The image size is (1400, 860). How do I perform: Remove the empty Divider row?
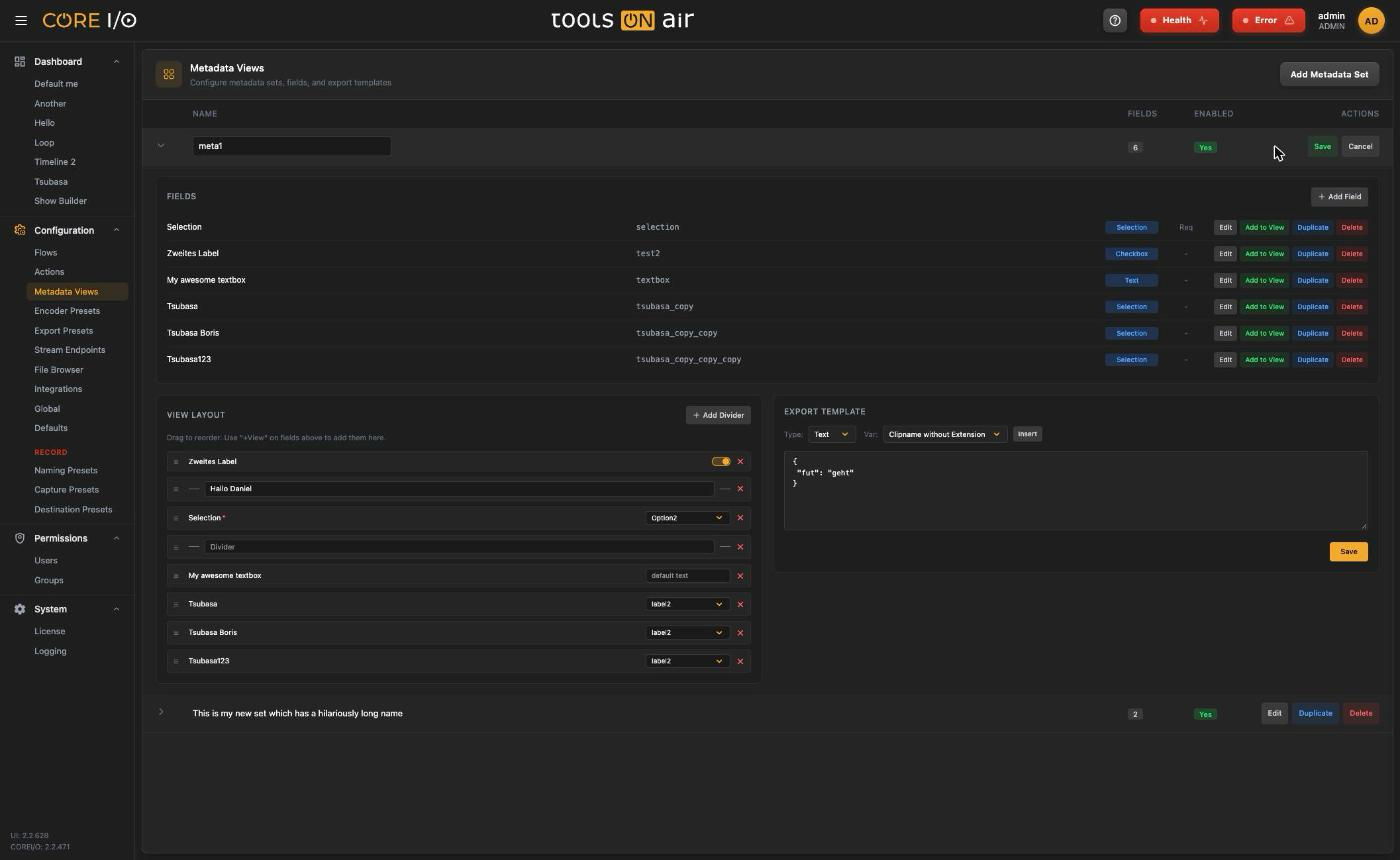click(740, 547)
